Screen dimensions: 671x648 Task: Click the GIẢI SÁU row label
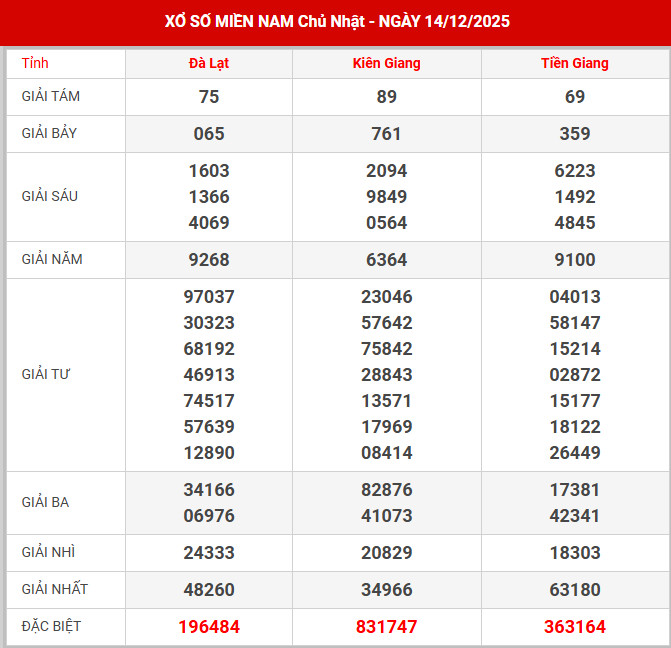[x=50, y=196]
